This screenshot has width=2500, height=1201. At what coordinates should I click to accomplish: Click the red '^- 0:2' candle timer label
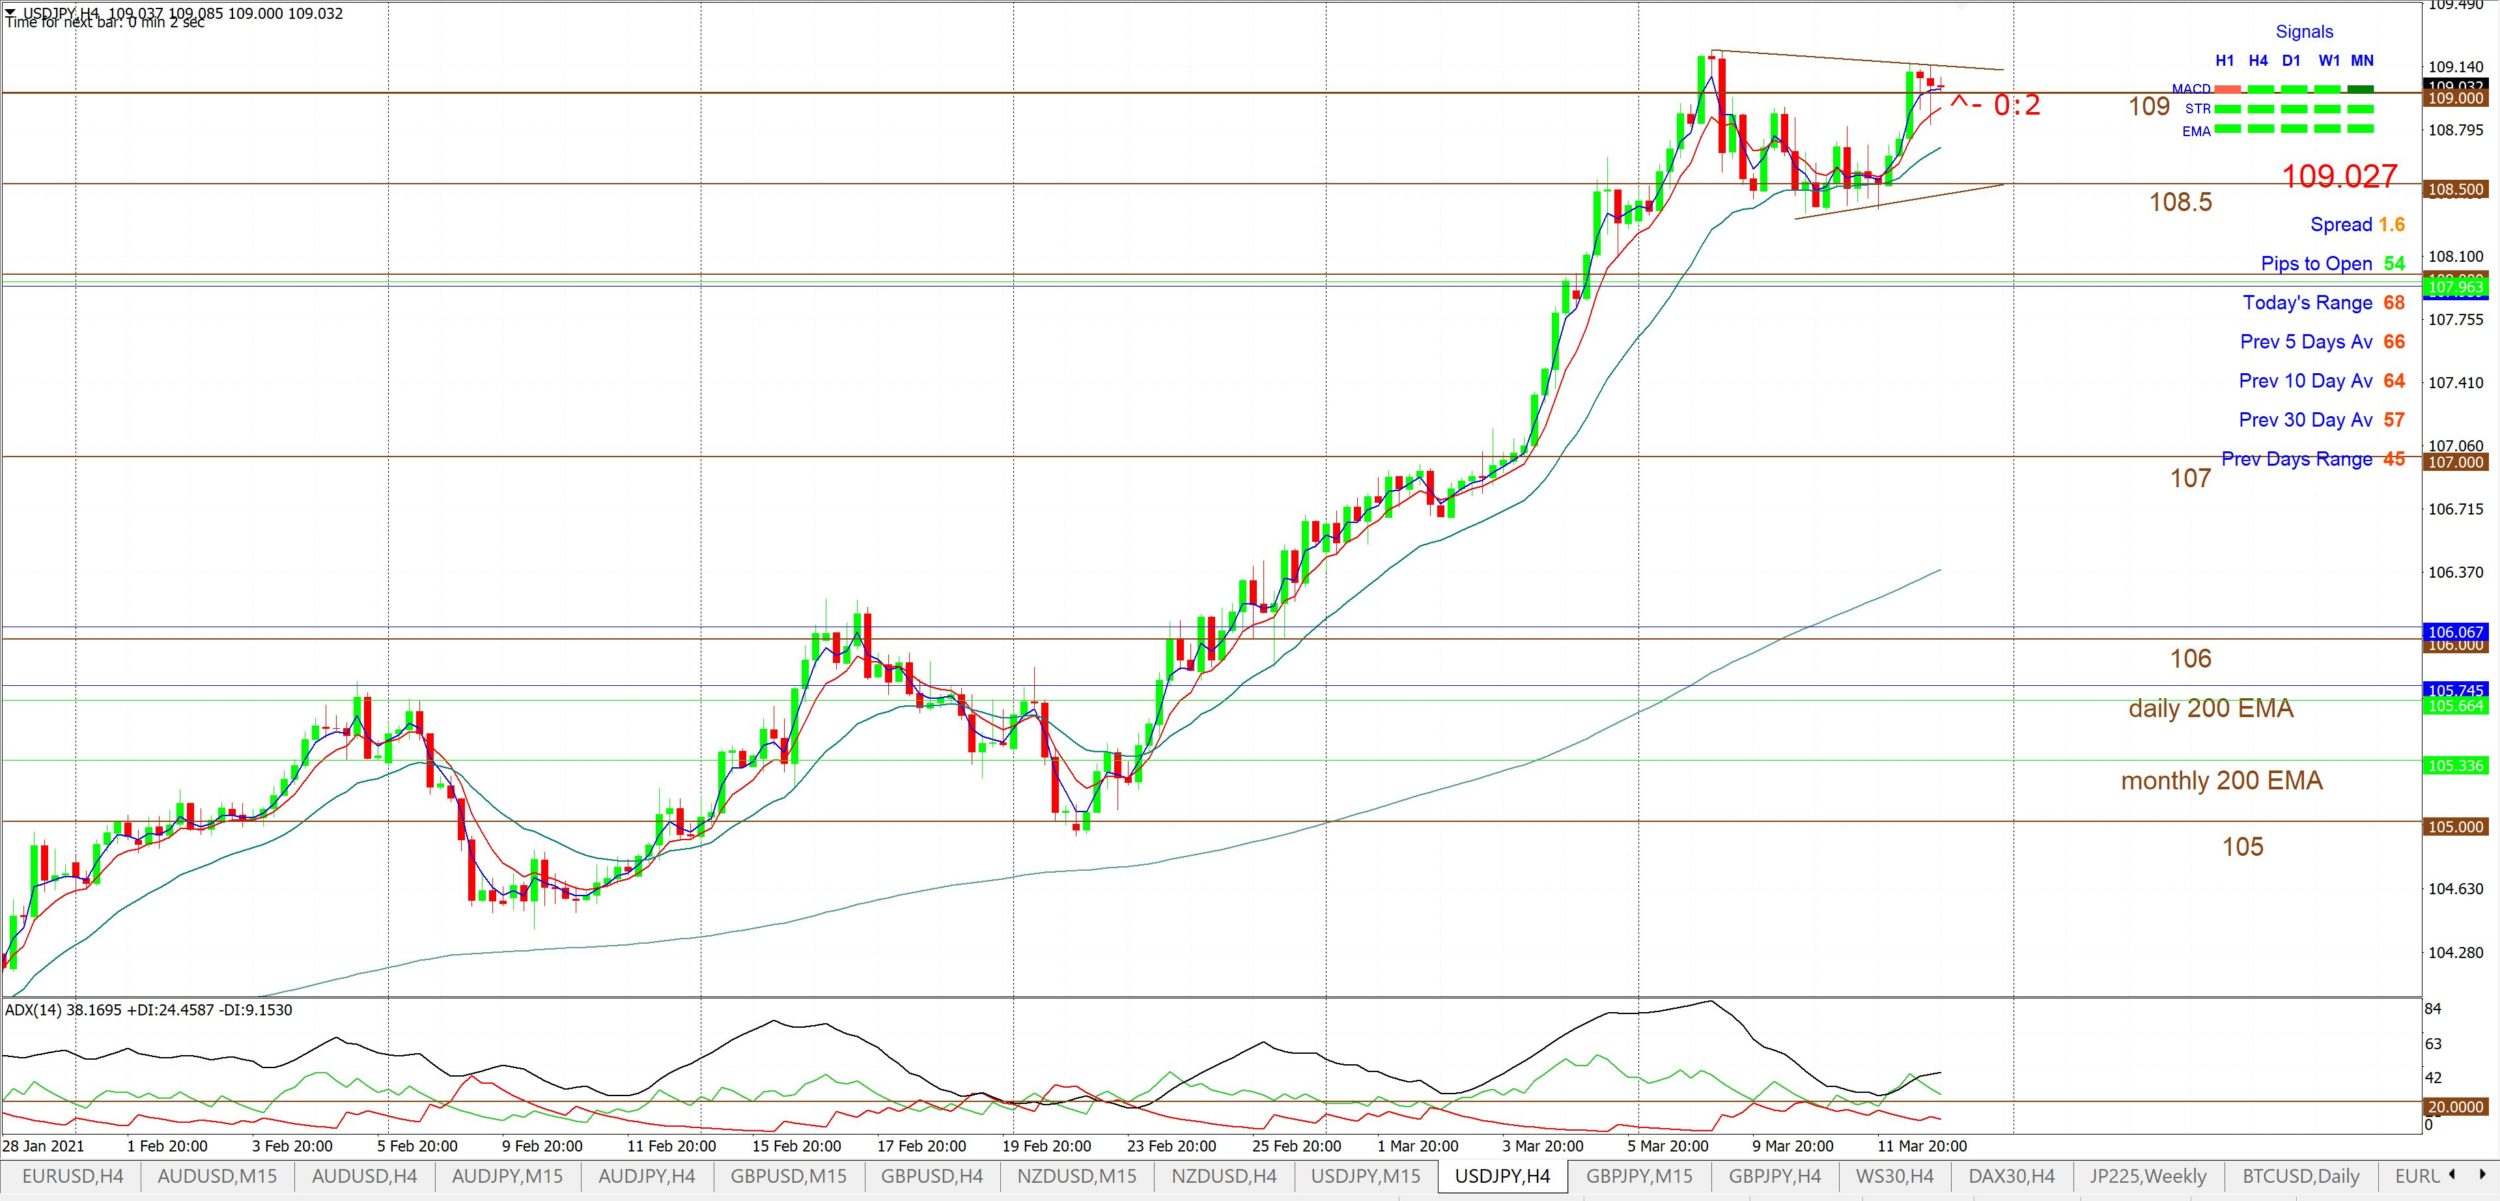[1995, 105]
